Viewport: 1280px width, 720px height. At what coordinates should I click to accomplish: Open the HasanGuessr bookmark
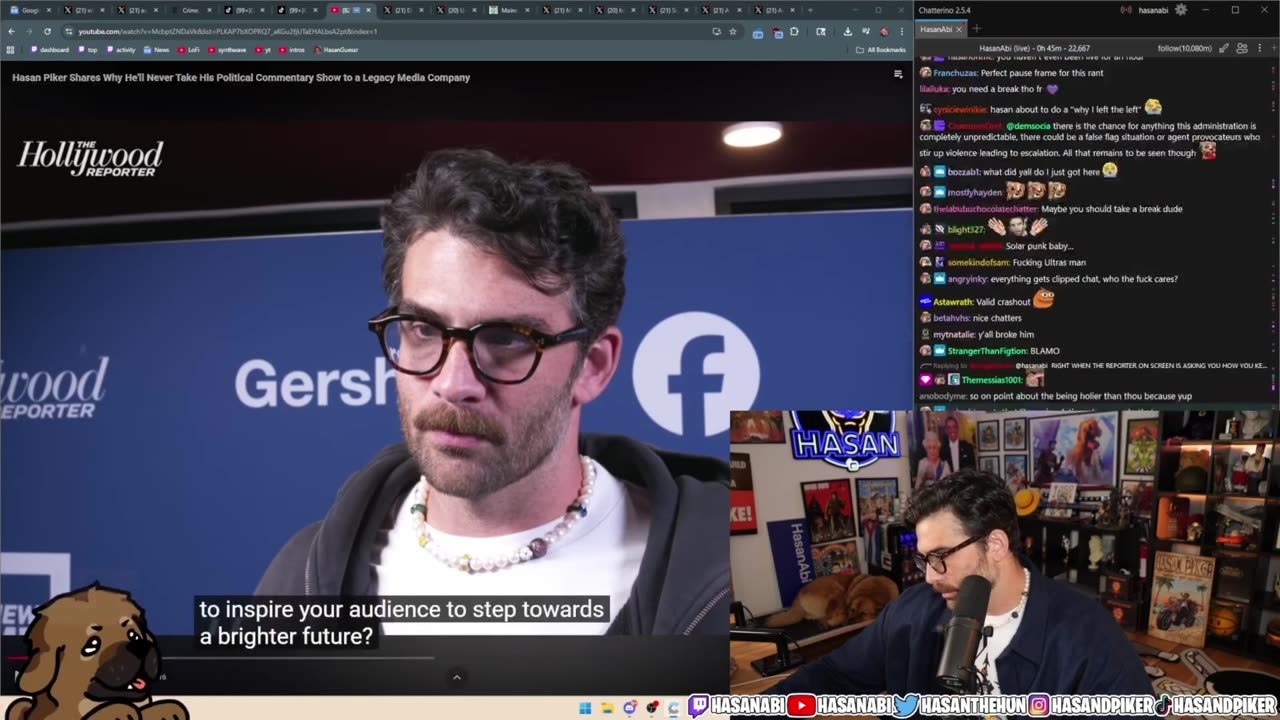(336, 49)
